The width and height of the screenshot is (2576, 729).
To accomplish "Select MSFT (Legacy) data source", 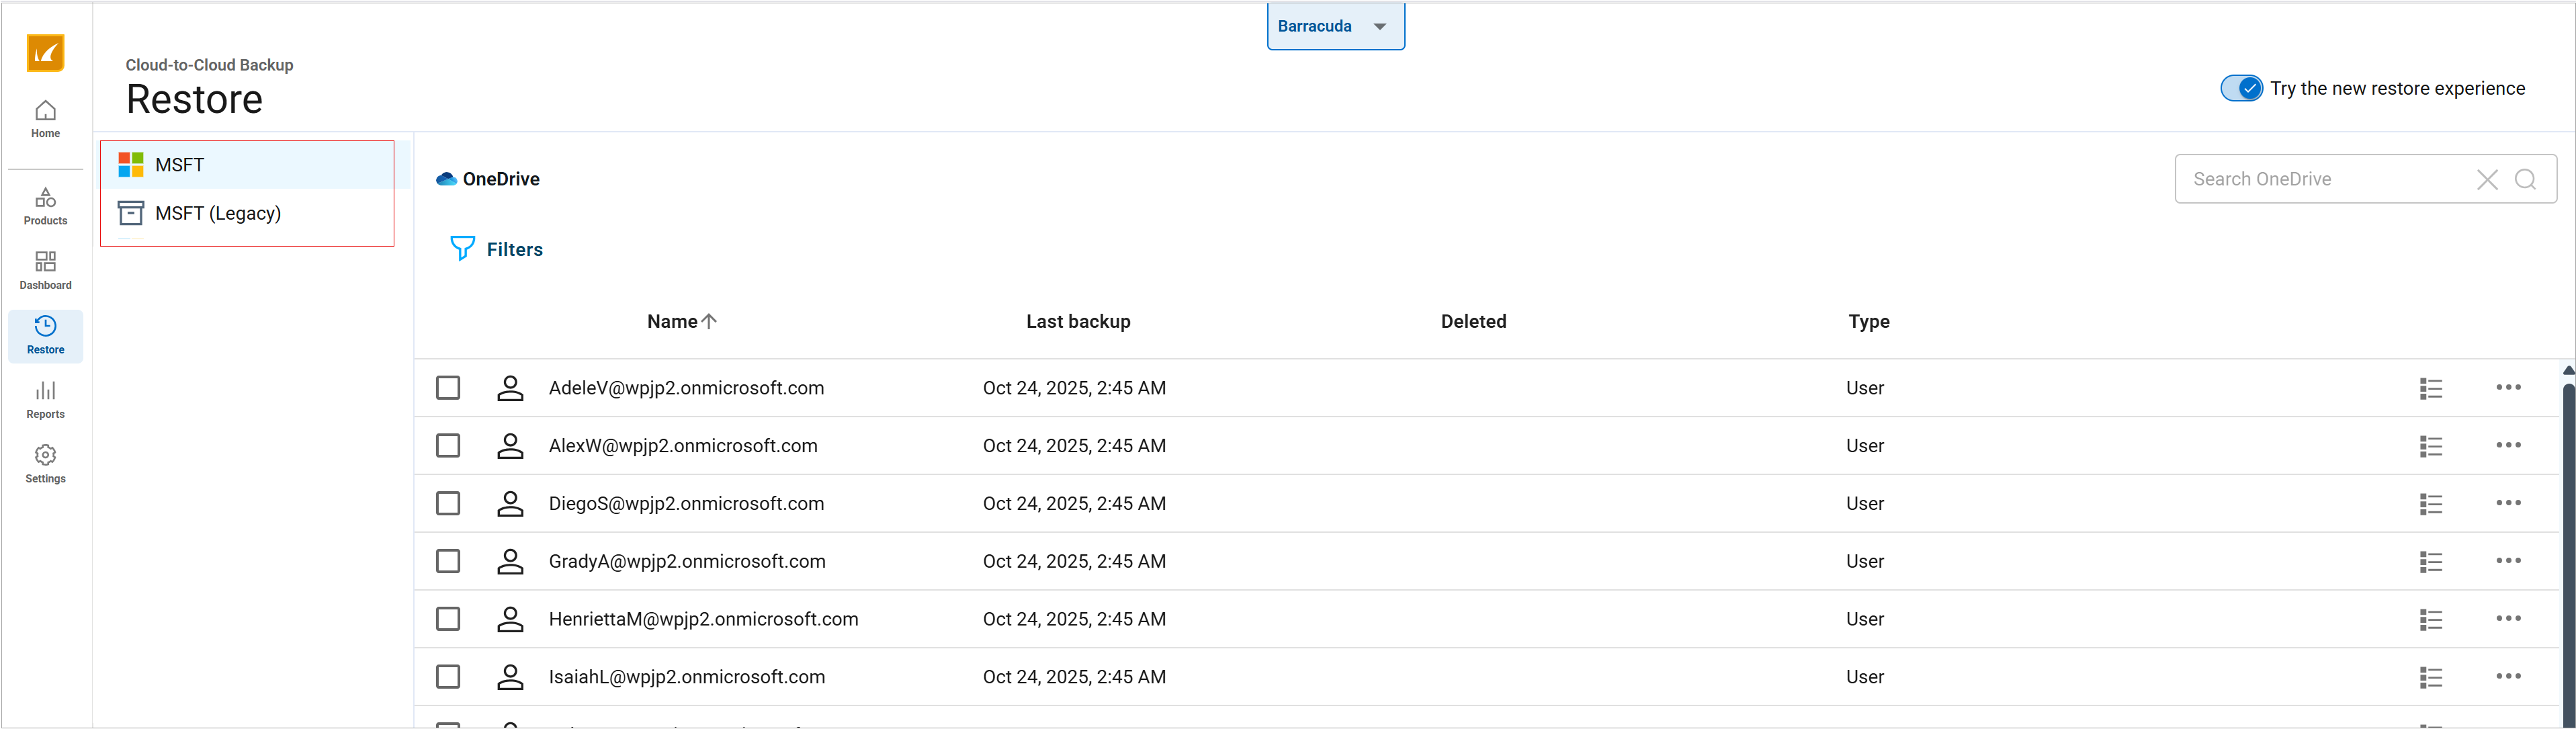I will tap(218, 213).
